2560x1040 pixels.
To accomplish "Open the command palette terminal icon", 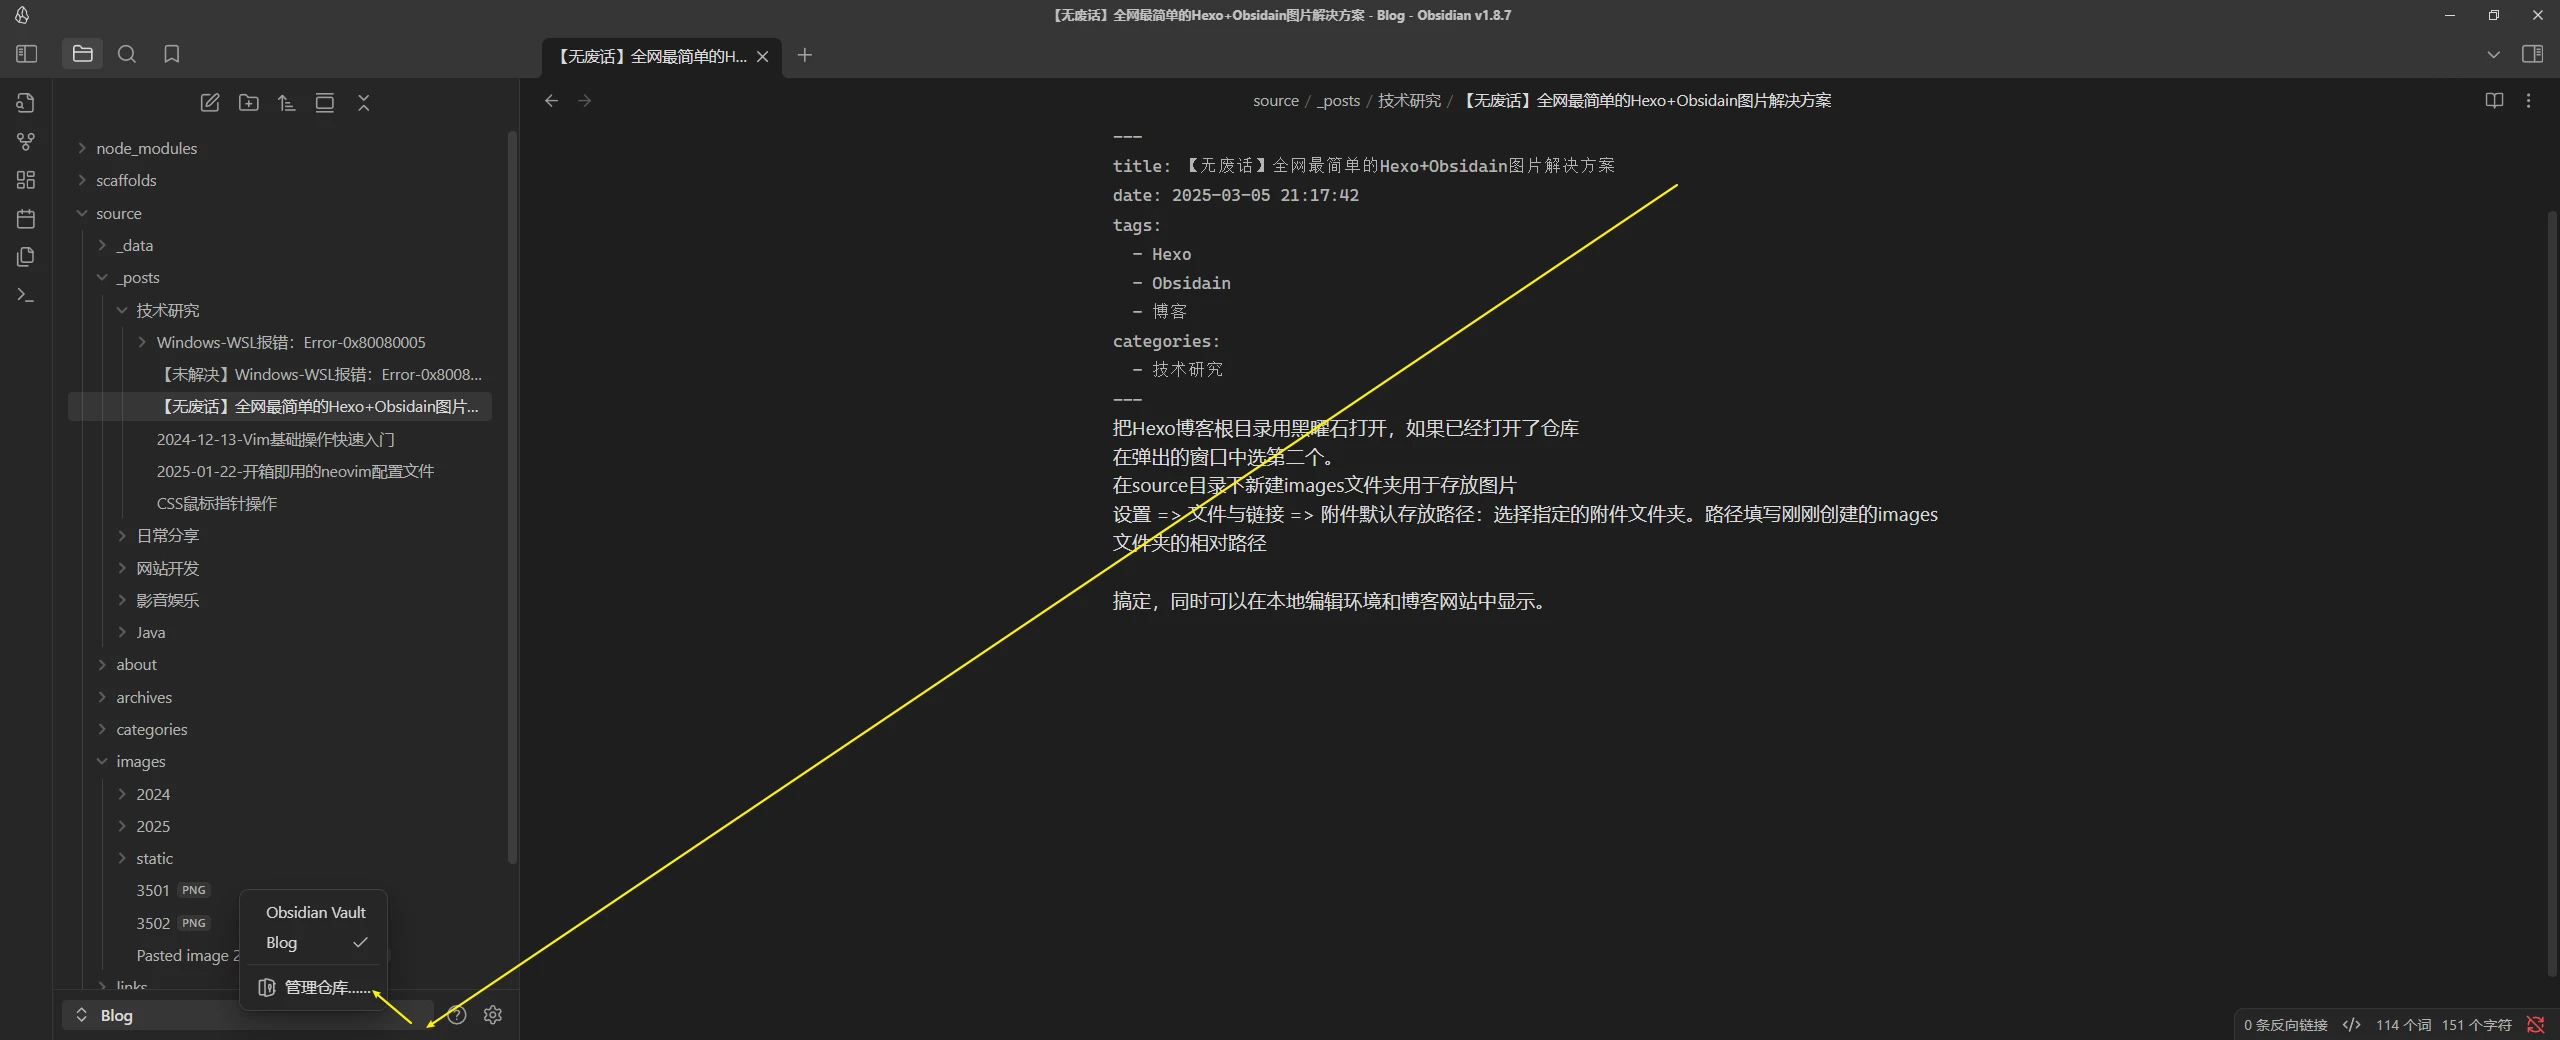I will [26, 296].
